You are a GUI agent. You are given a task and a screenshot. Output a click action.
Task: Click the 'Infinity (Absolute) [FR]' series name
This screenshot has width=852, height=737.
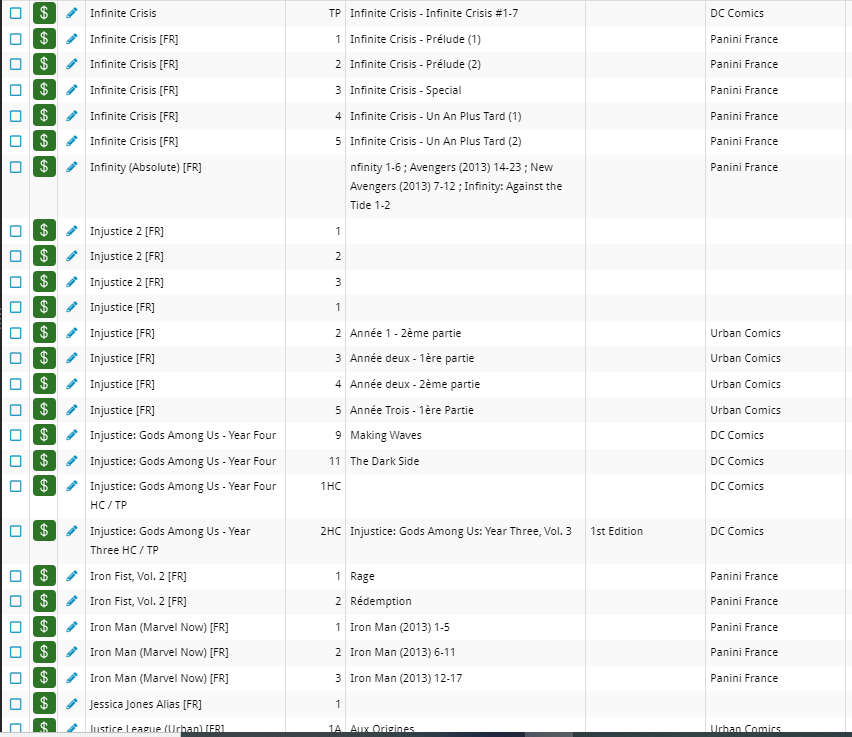point(146,167)
